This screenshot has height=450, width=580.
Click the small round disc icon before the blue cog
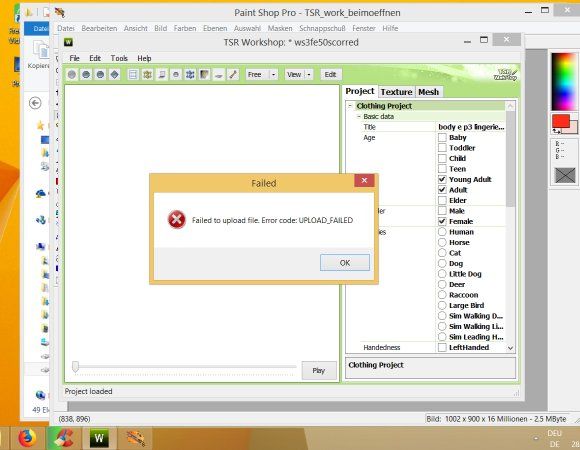176,74
